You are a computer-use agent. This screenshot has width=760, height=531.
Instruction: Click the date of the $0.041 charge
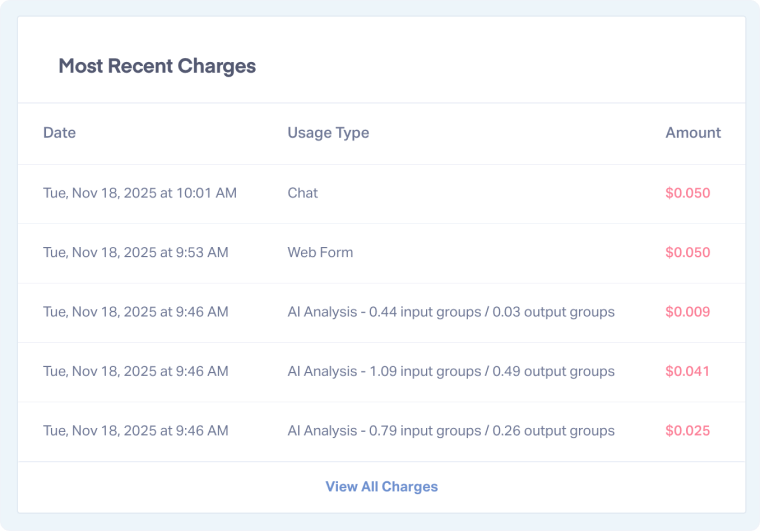point(136,371)
